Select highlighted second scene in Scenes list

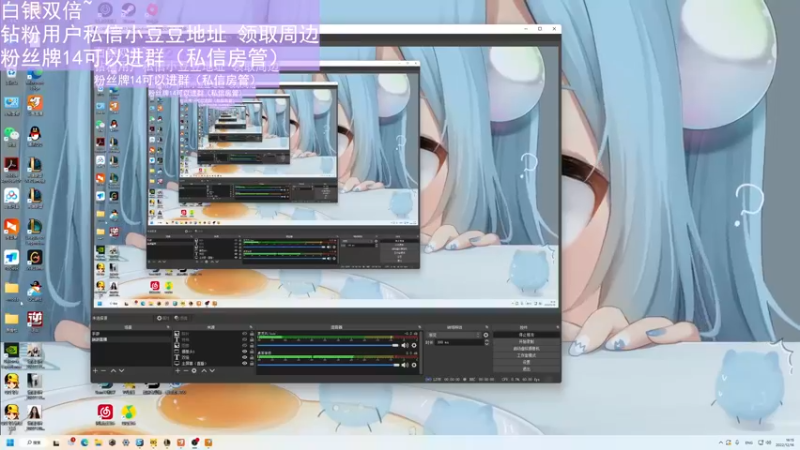pos(131,339)
